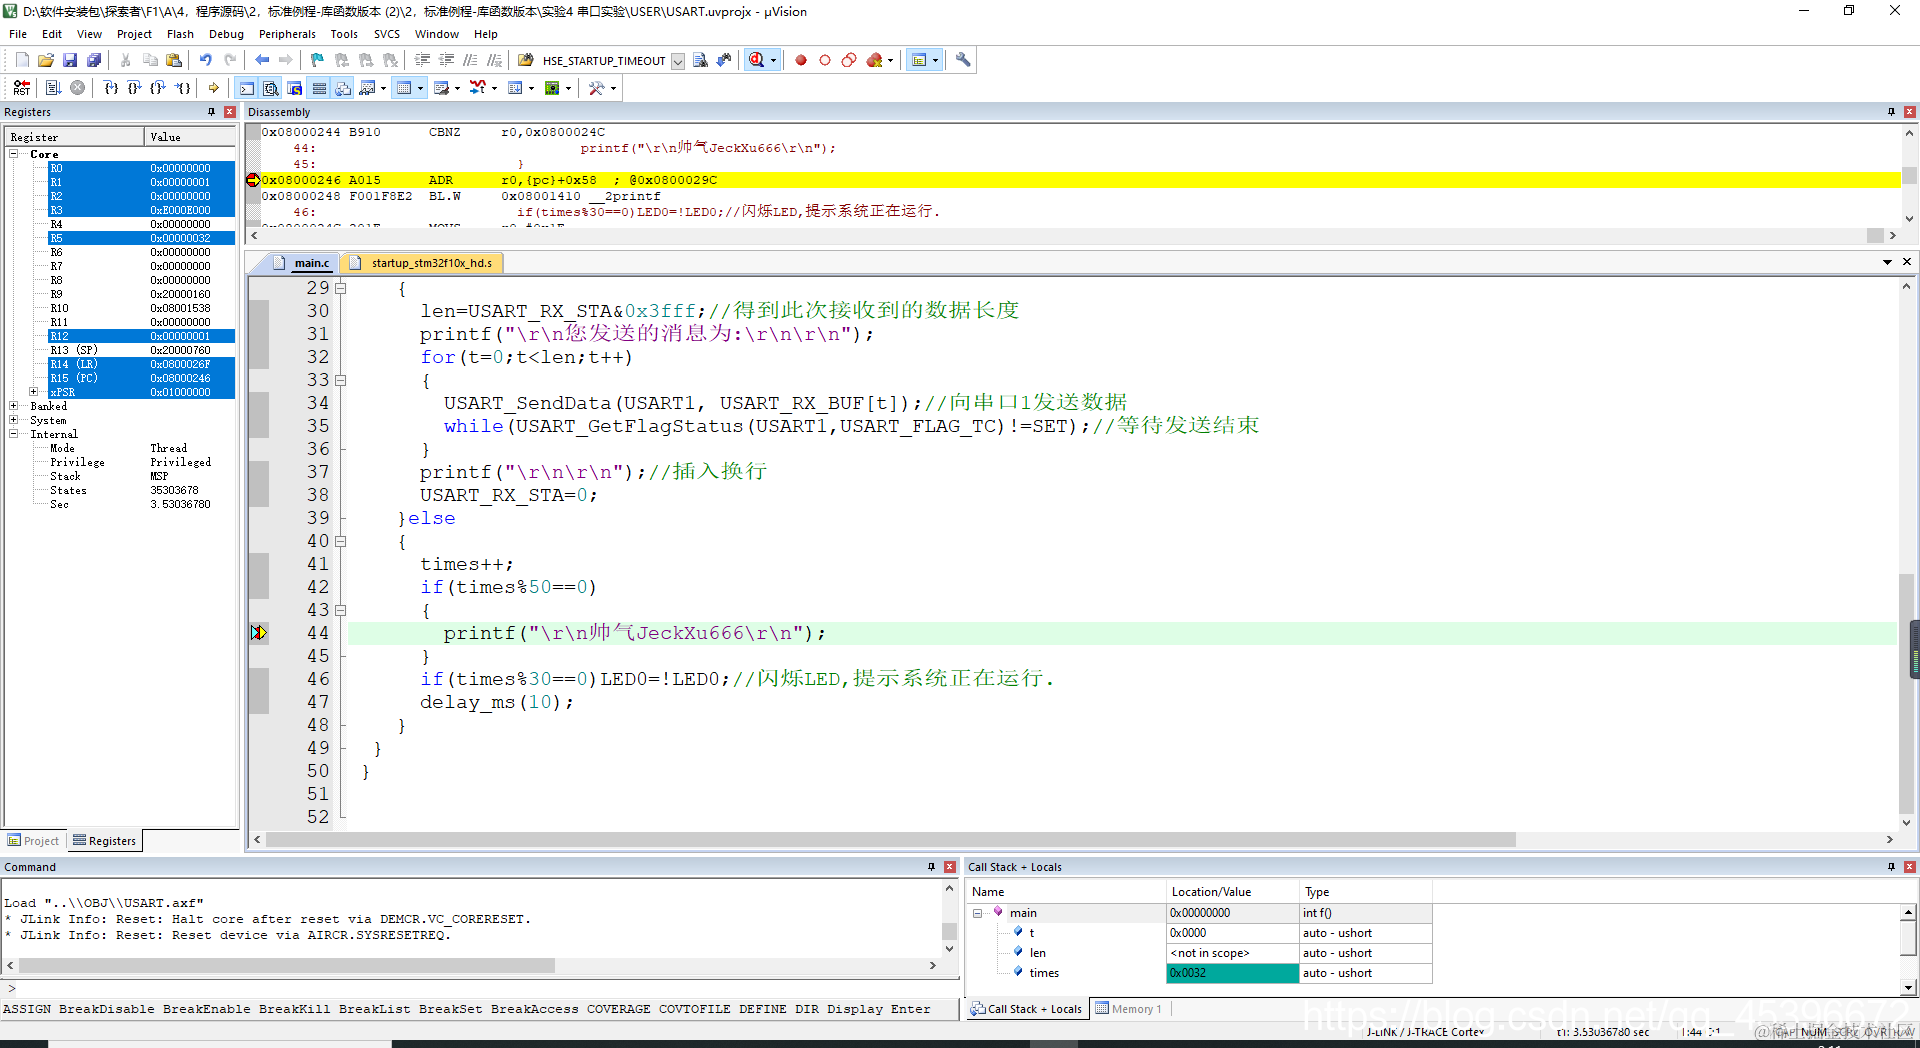1920x1048 pixels.
Task: Collapse the Internal register group
Action: click(14, 434)
